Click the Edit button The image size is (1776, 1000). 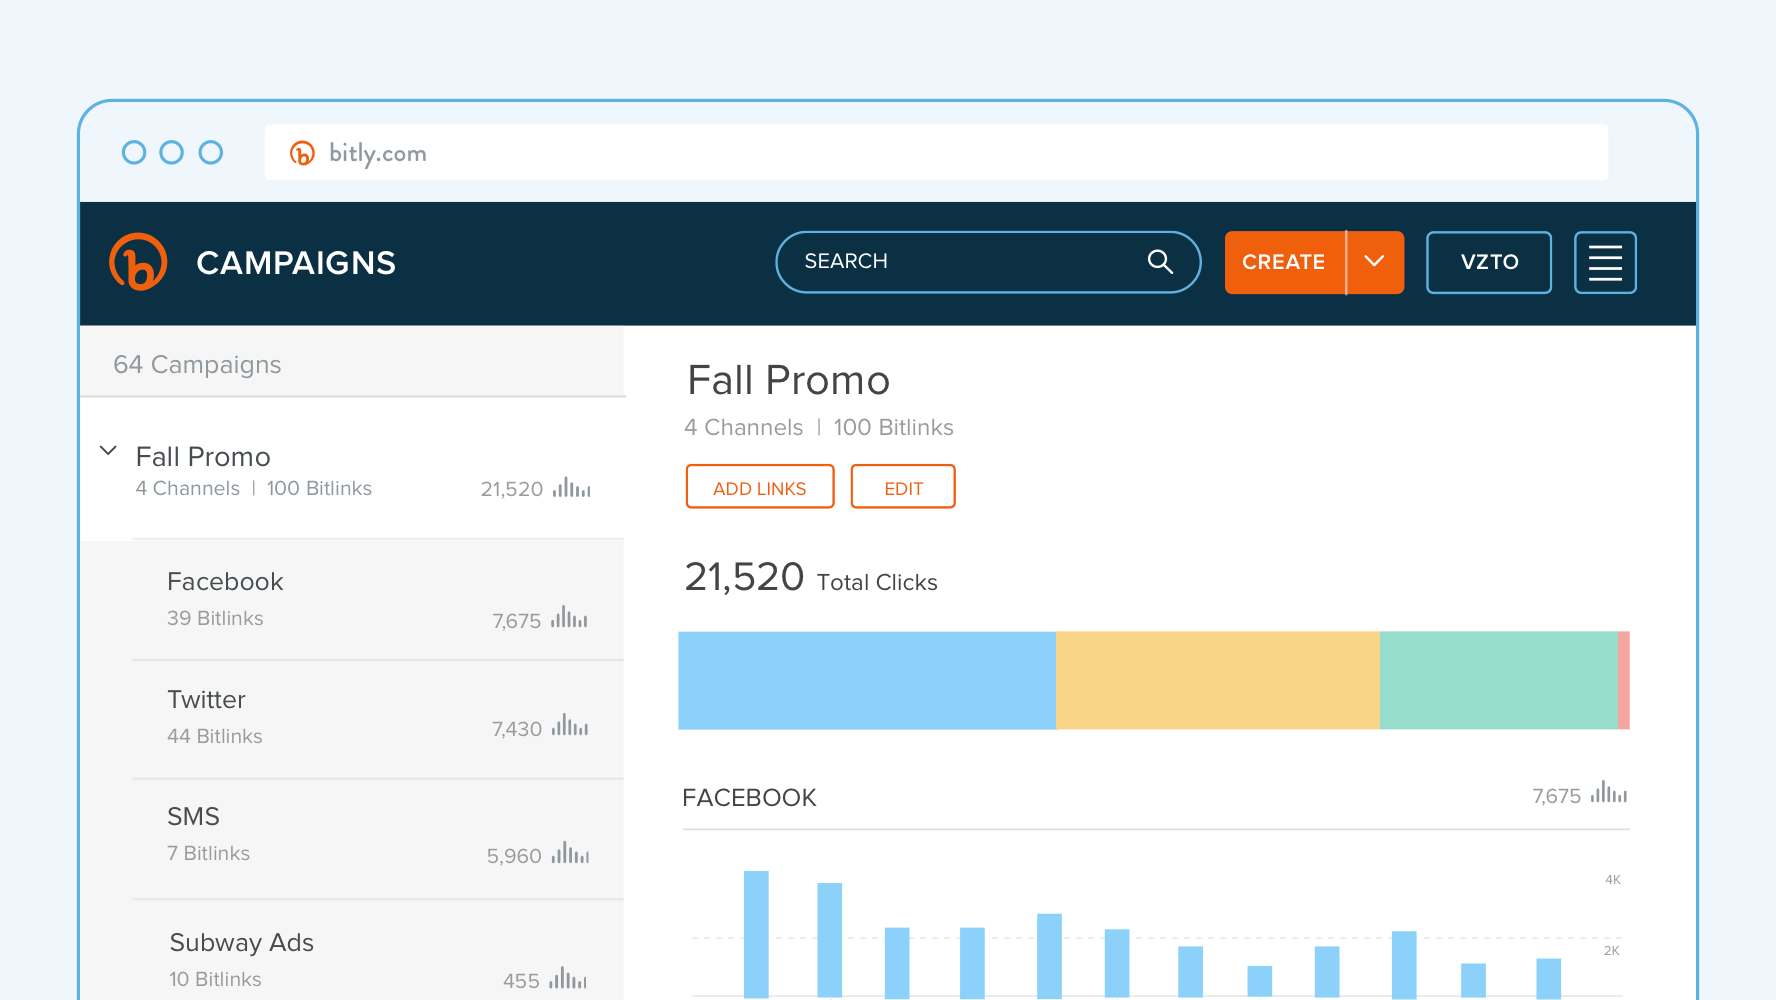tap(903, 487)
